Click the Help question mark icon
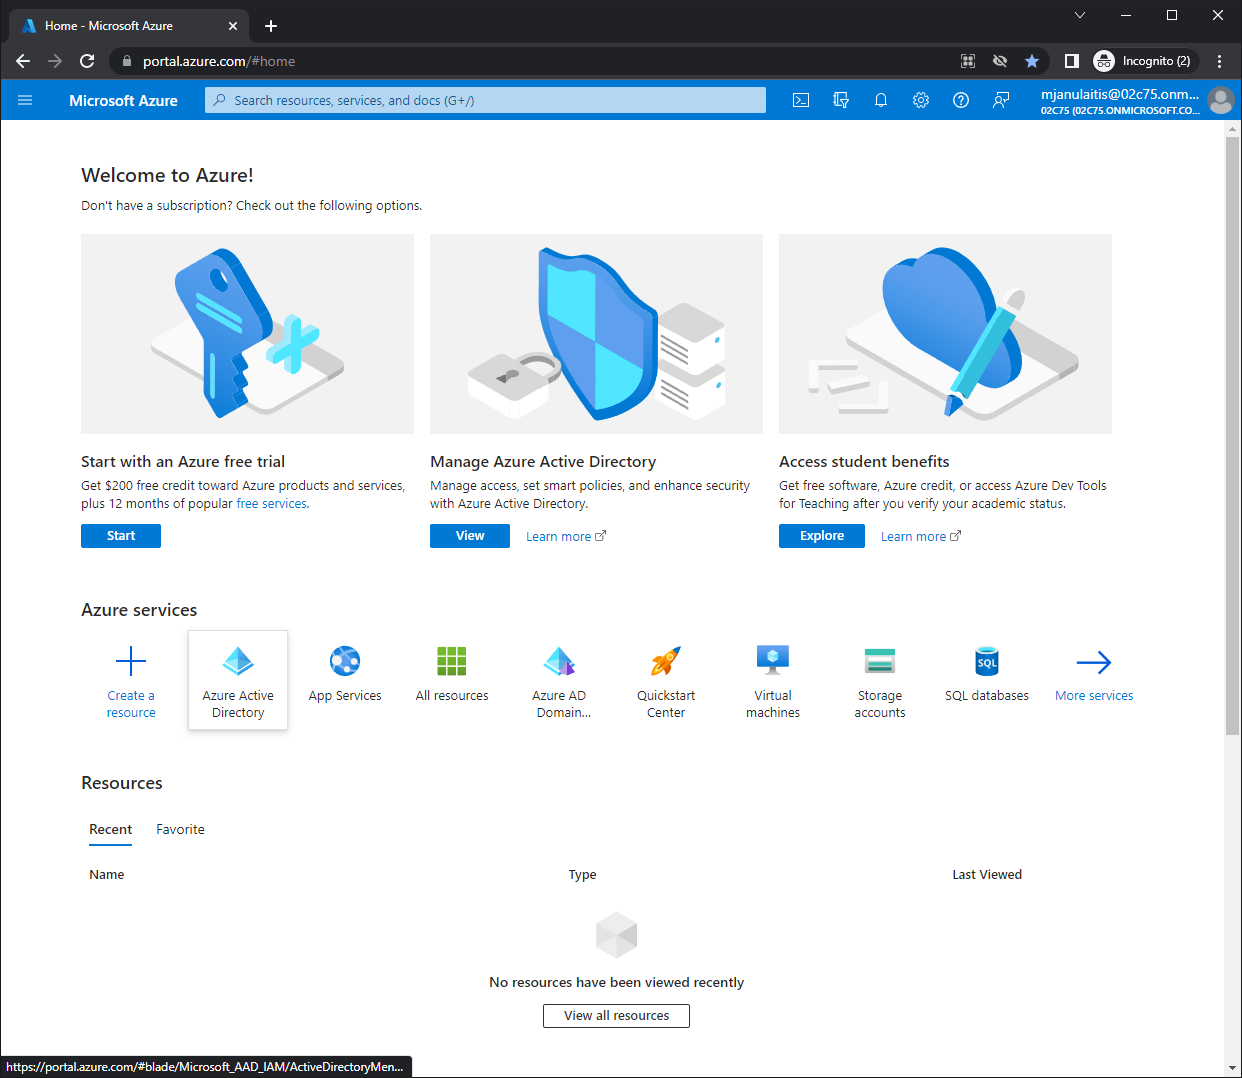The height and width of the screenshot is (1078, 1242). click(961, 100)
